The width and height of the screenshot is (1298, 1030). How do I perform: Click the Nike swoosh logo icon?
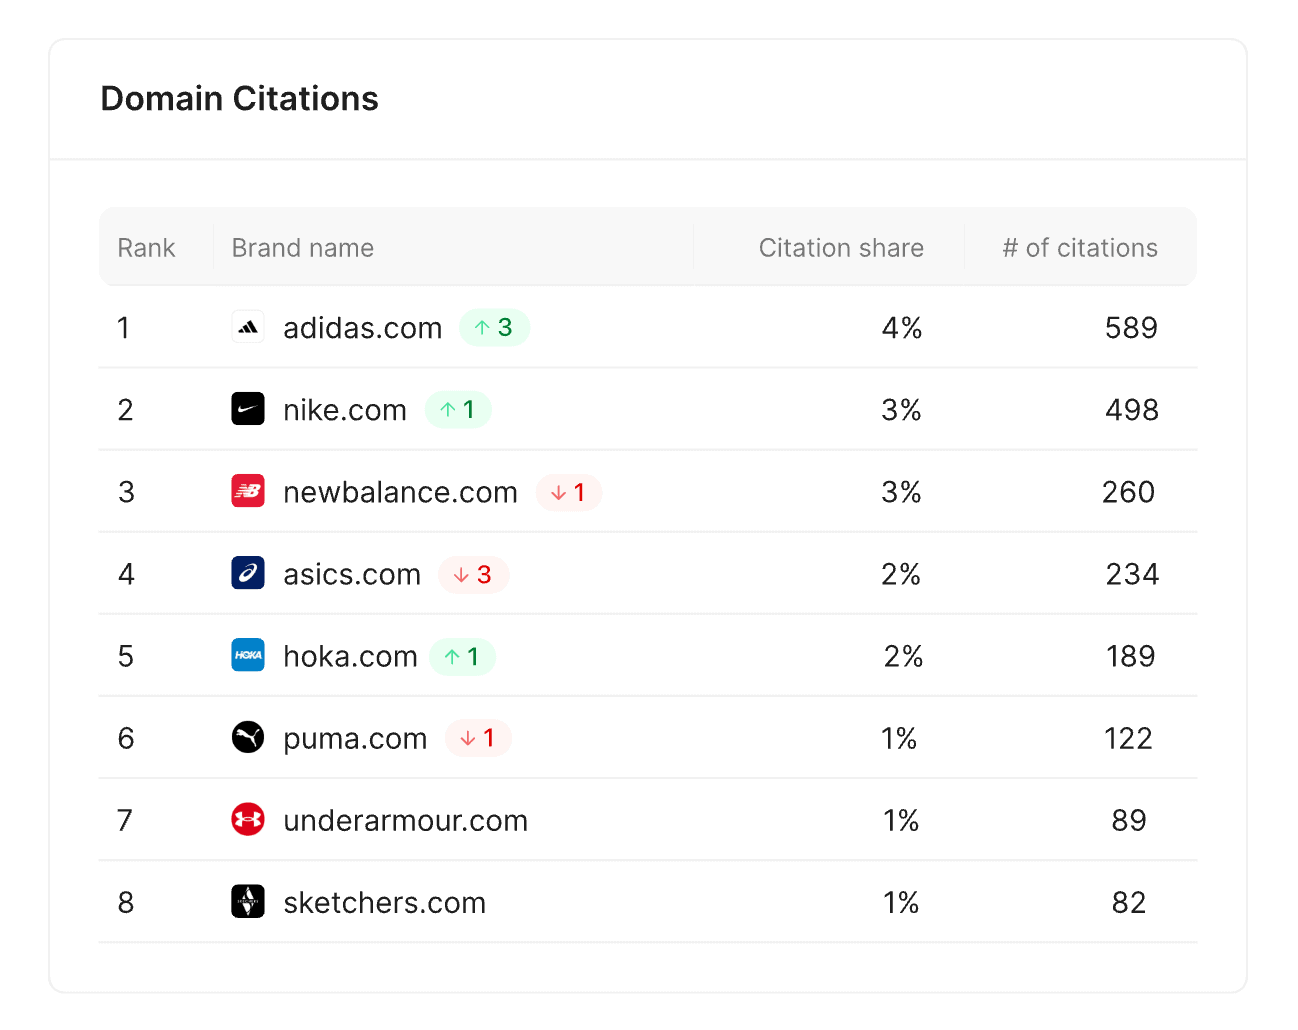click(x=248, y=409)
